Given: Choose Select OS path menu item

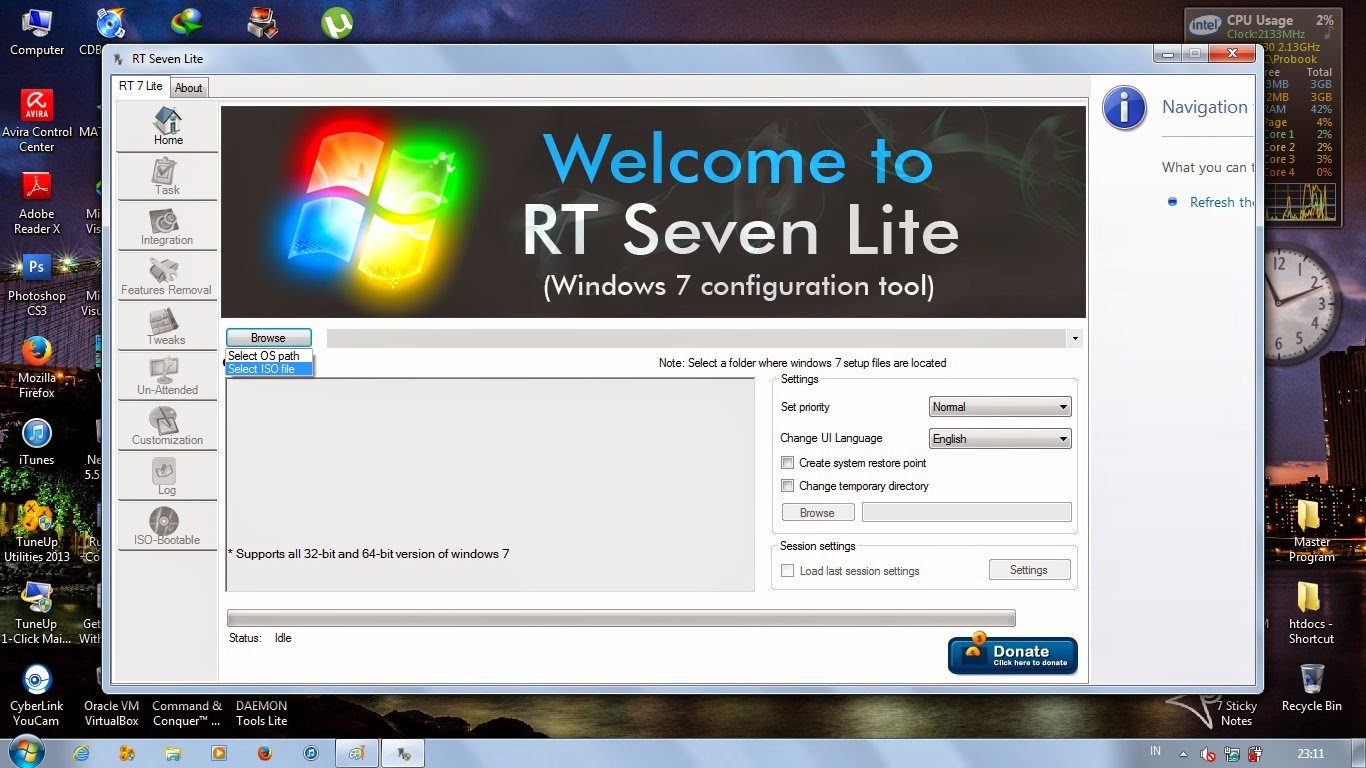Looking at the screenshot, I should coord(268,356).
